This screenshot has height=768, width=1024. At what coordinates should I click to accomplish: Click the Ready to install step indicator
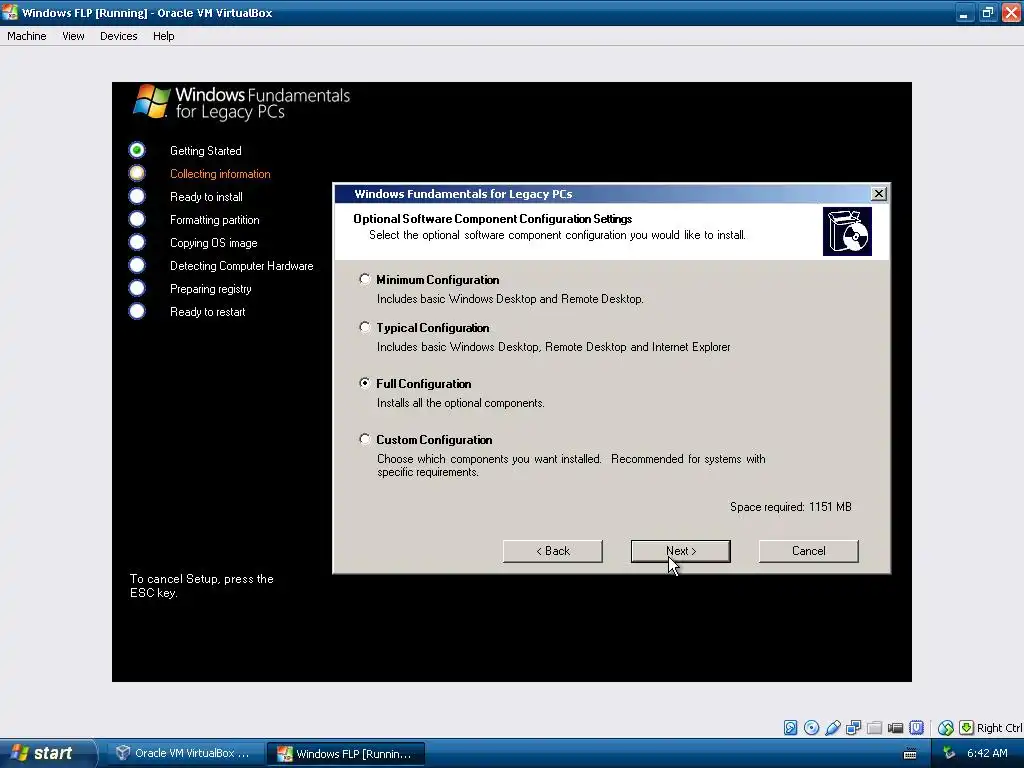pyautogui.click(x=136, y=196)
